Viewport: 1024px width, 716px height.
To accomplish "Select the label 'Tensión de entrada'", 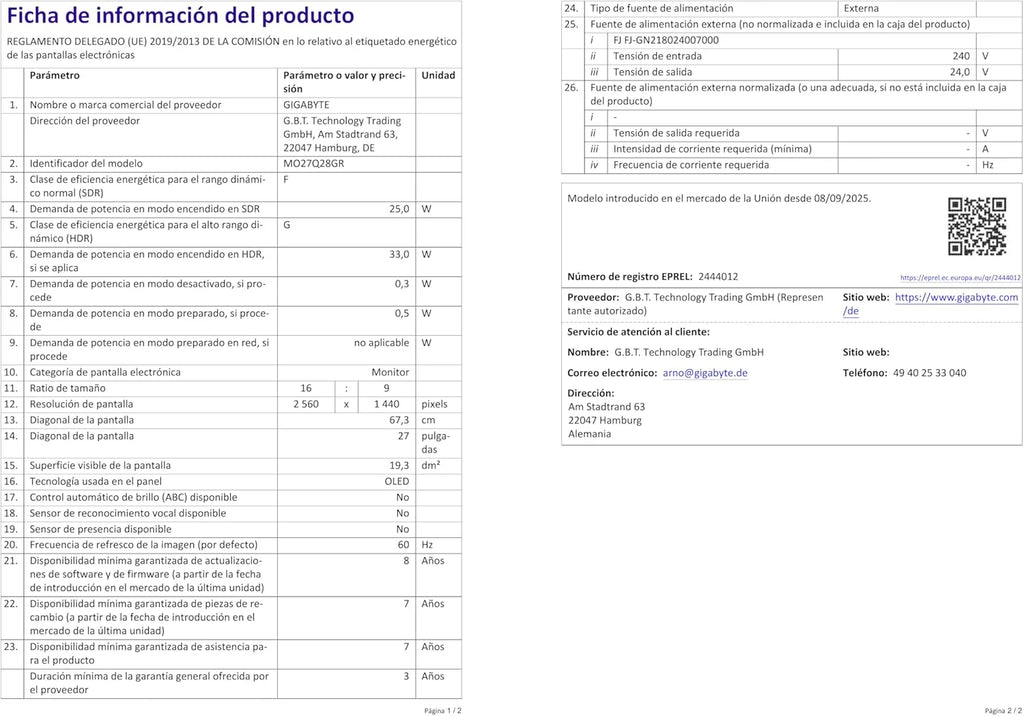I will 658,56.
